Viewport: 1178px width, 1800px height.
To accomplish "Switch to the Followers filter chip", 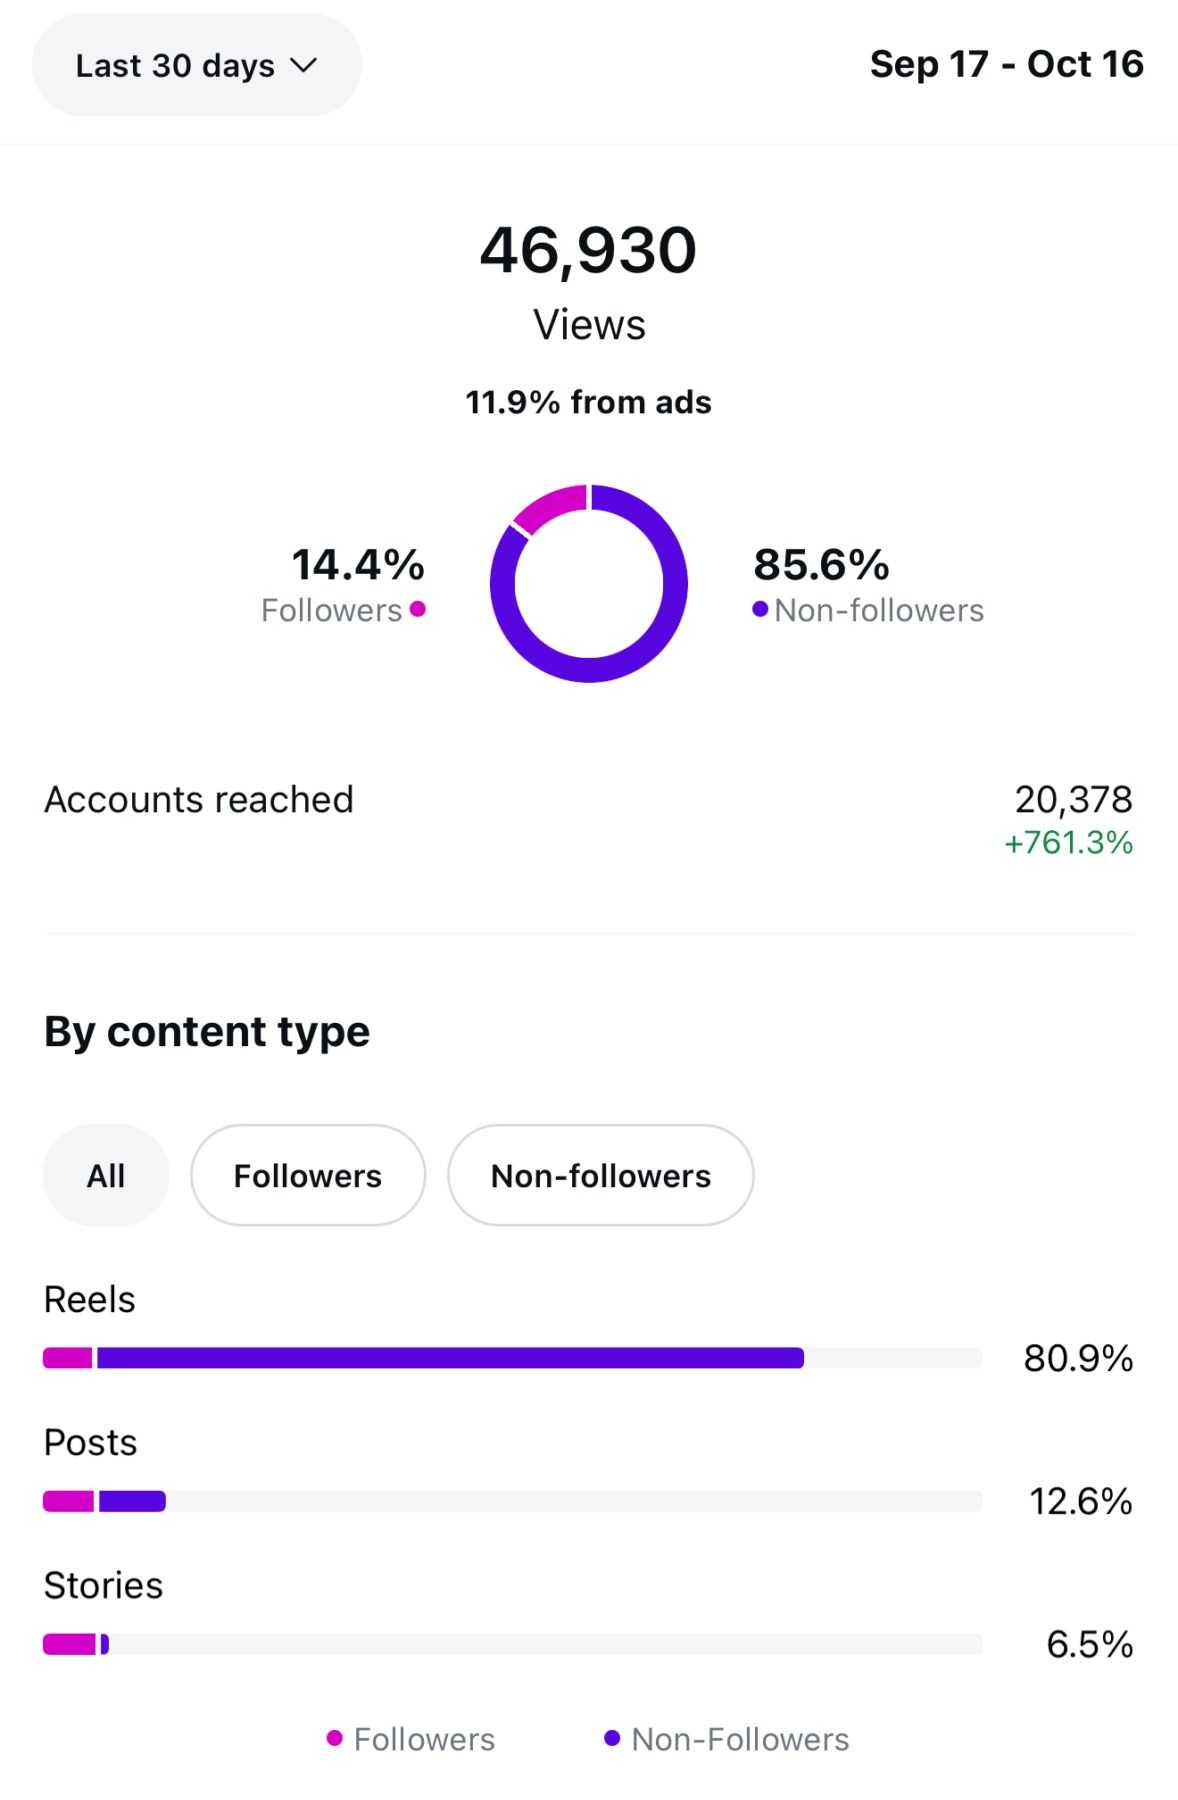I will tap(308, 1176).
